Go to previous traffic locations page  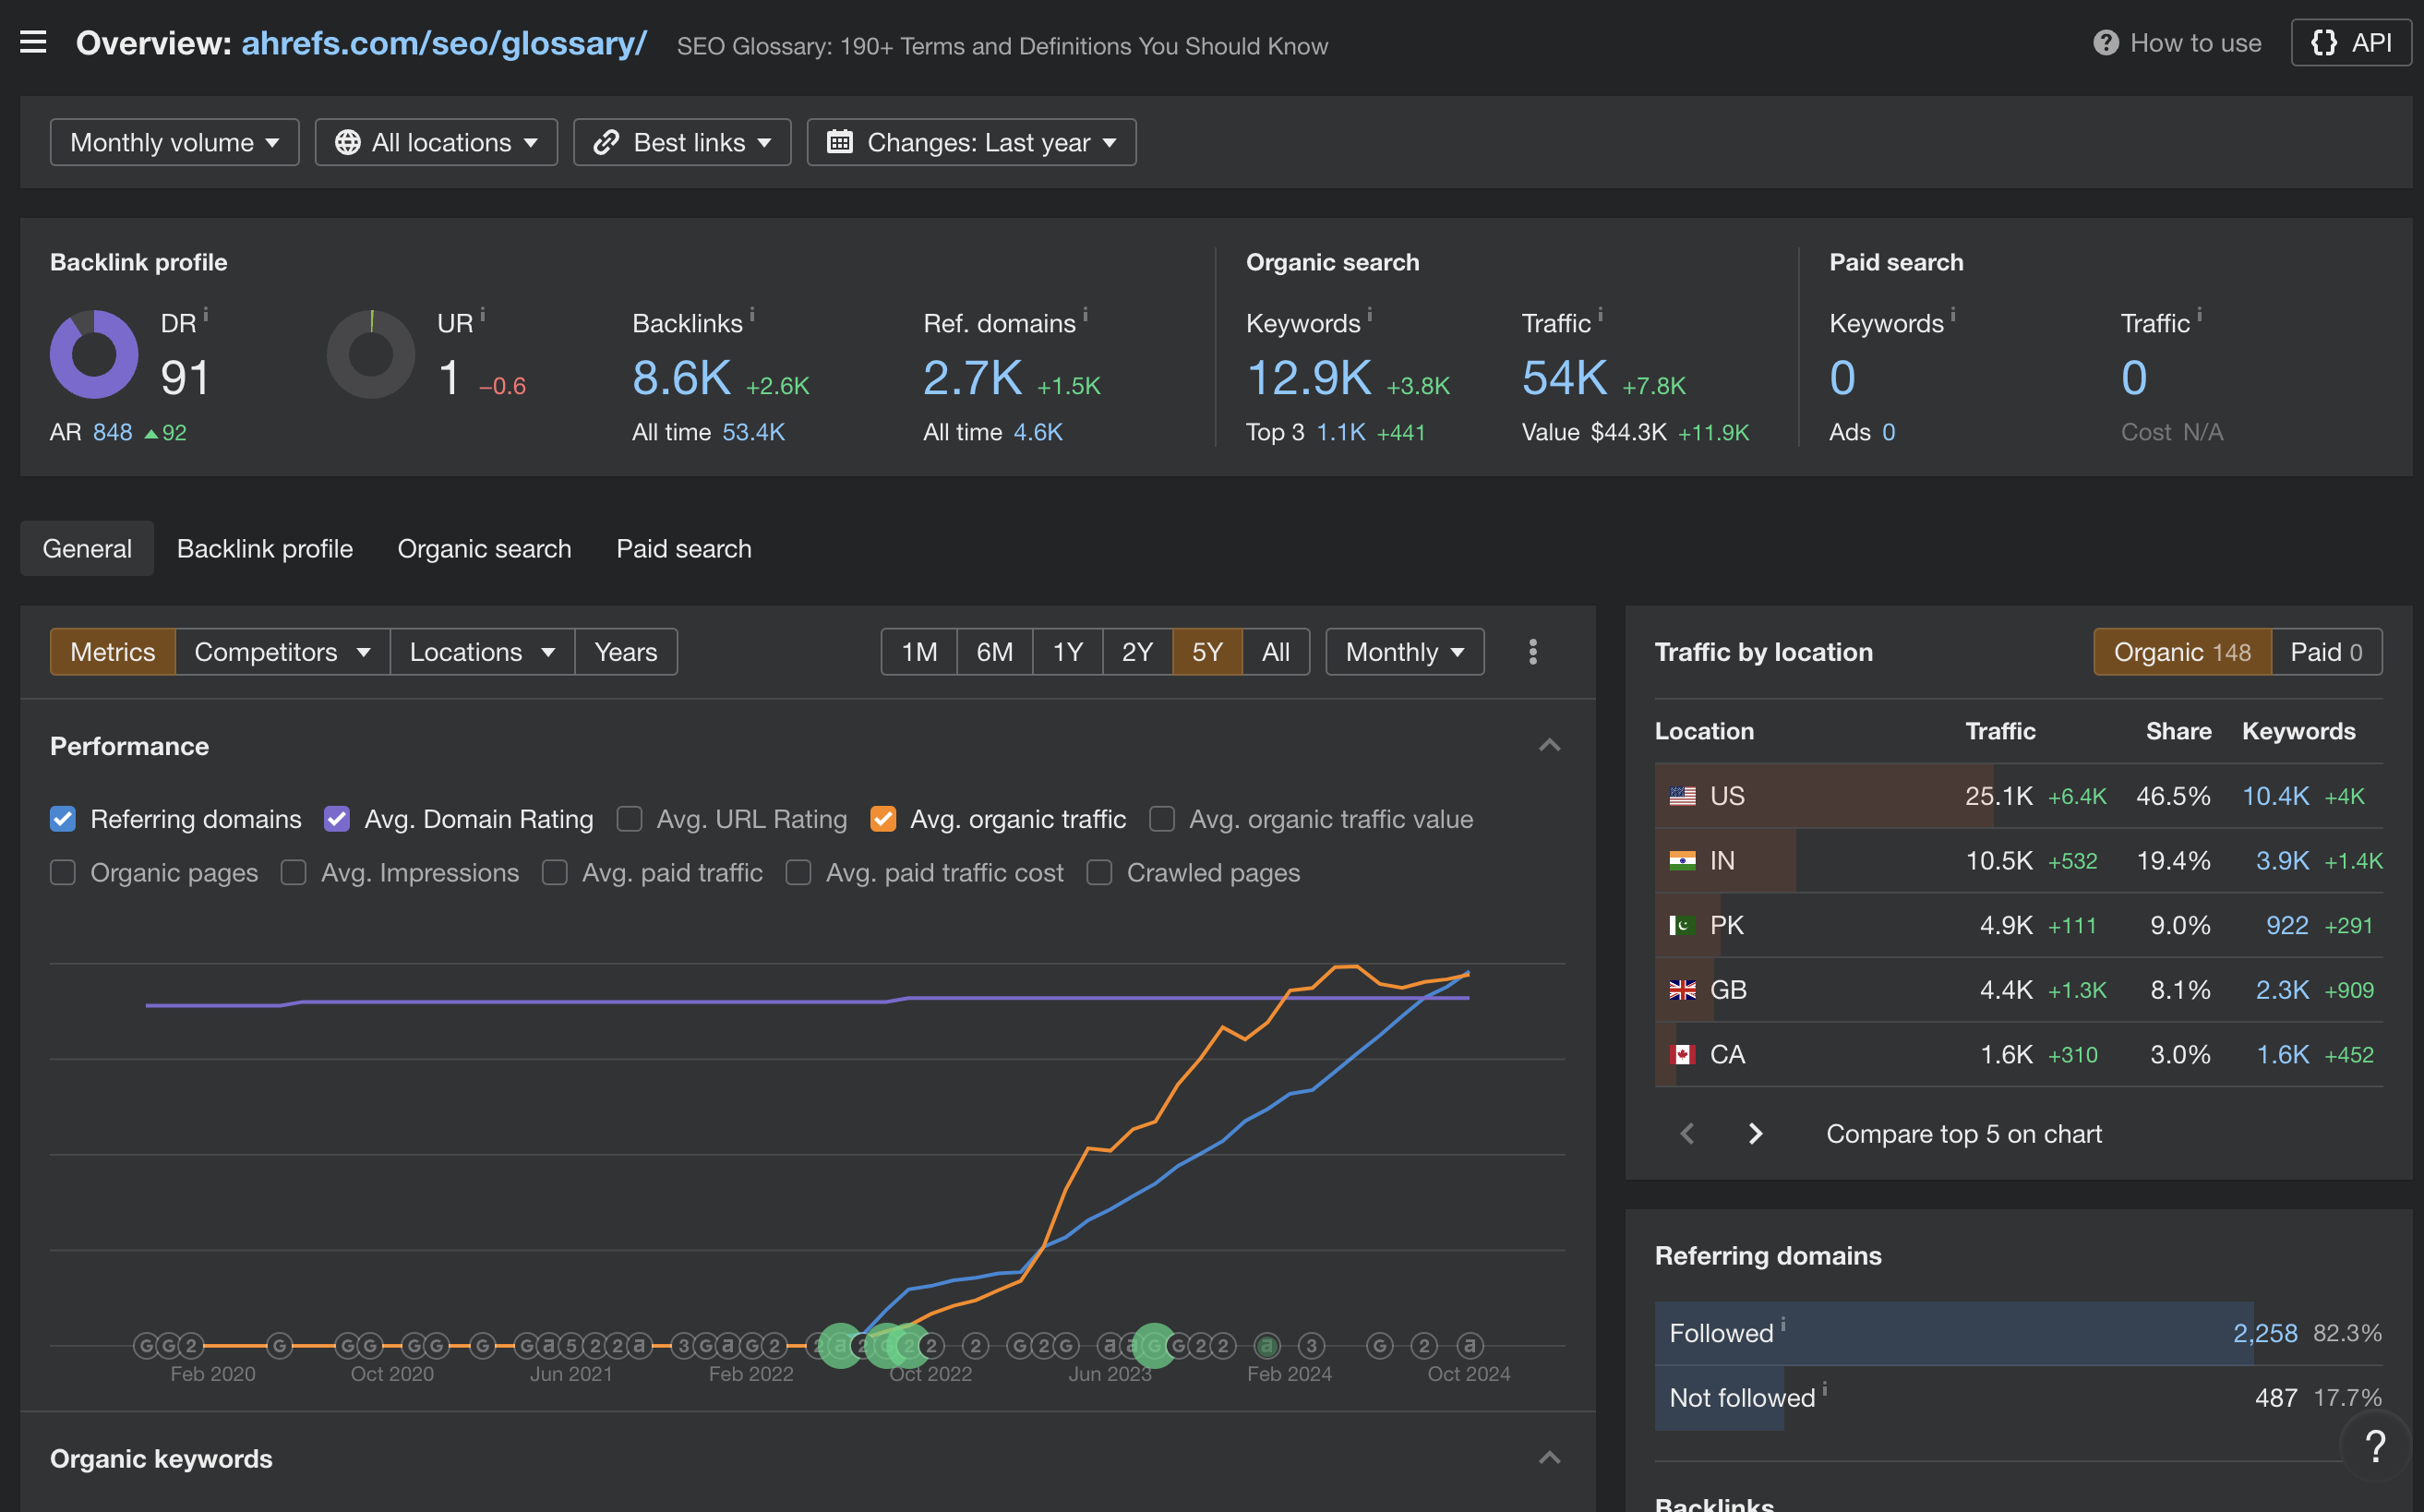(1688, 1133)
